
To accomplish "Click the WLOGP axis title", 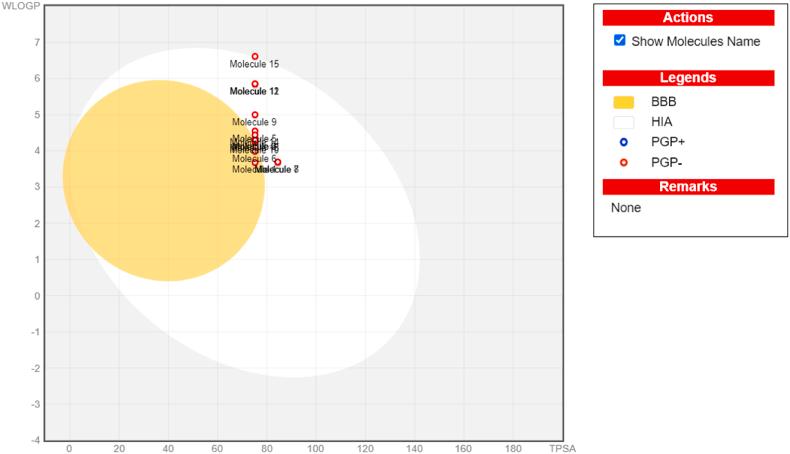I will pos(20,8).
